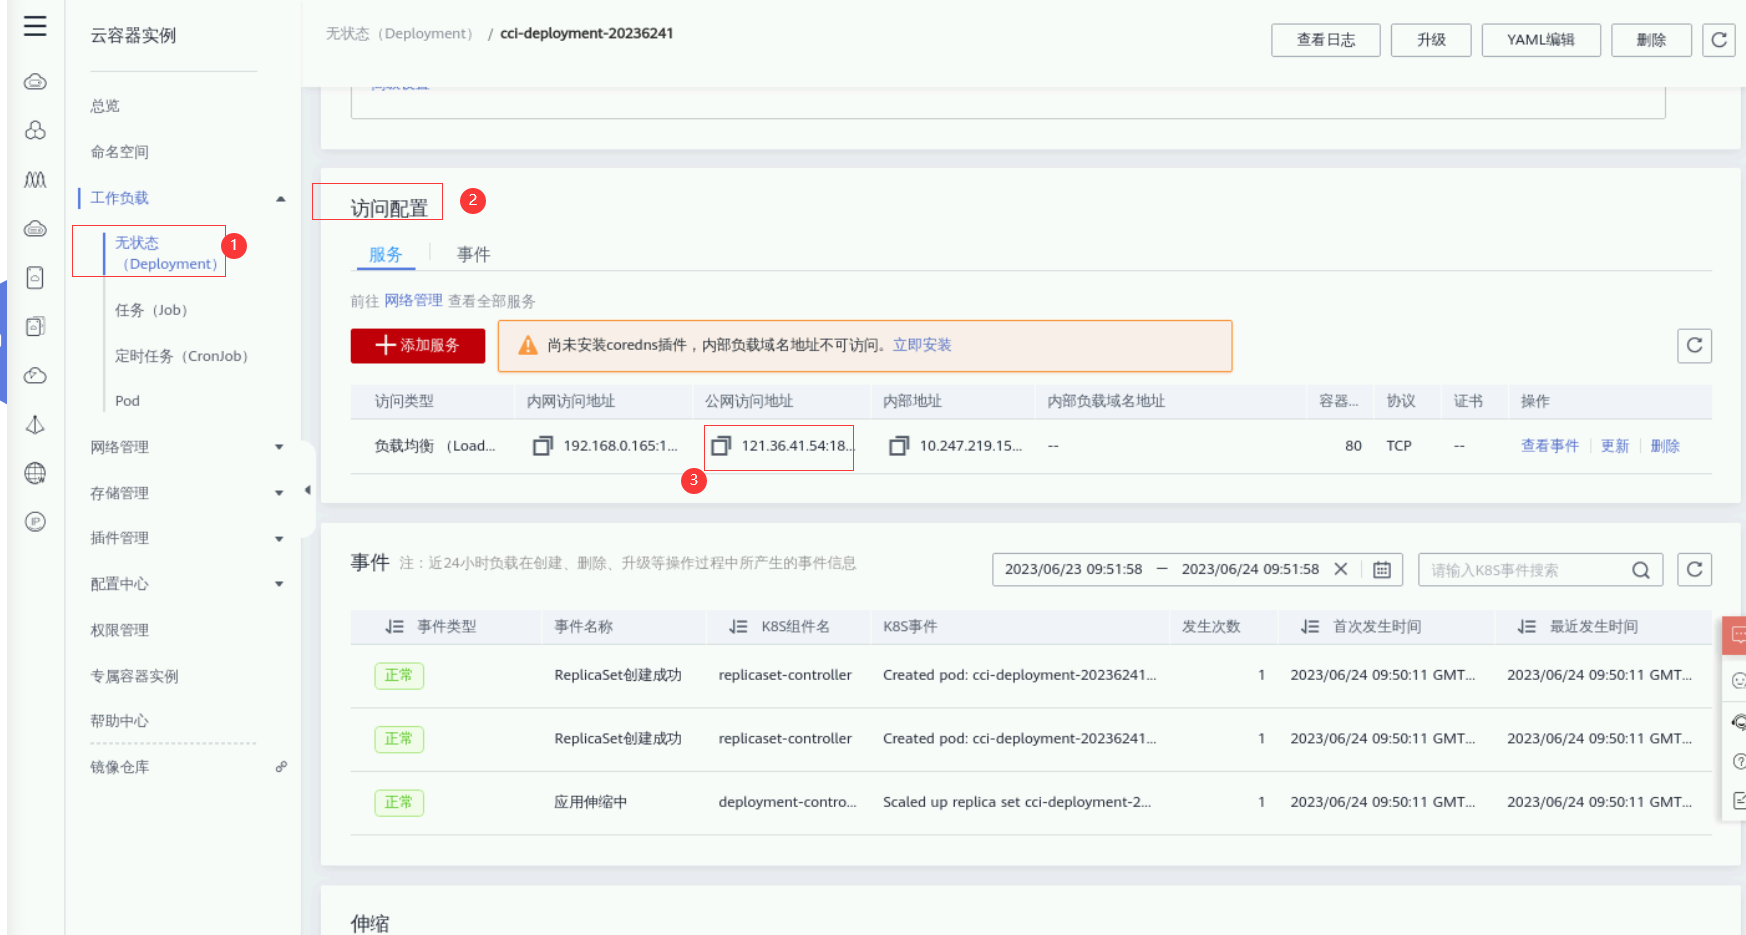Click the headset support icon

[1739, 721]
